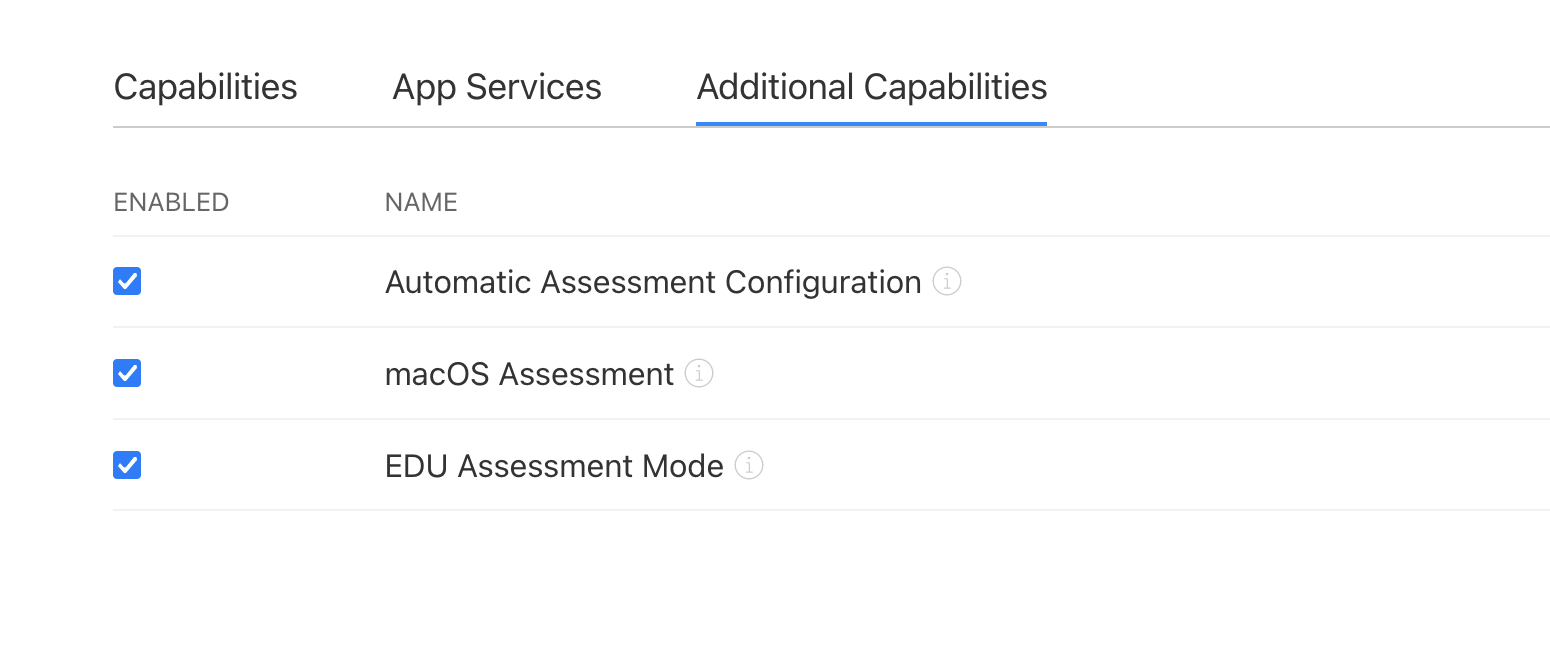Click the Automatic Assessment Configuration name text
Viewport: 1550px width, 670px height.
[653, 282]
